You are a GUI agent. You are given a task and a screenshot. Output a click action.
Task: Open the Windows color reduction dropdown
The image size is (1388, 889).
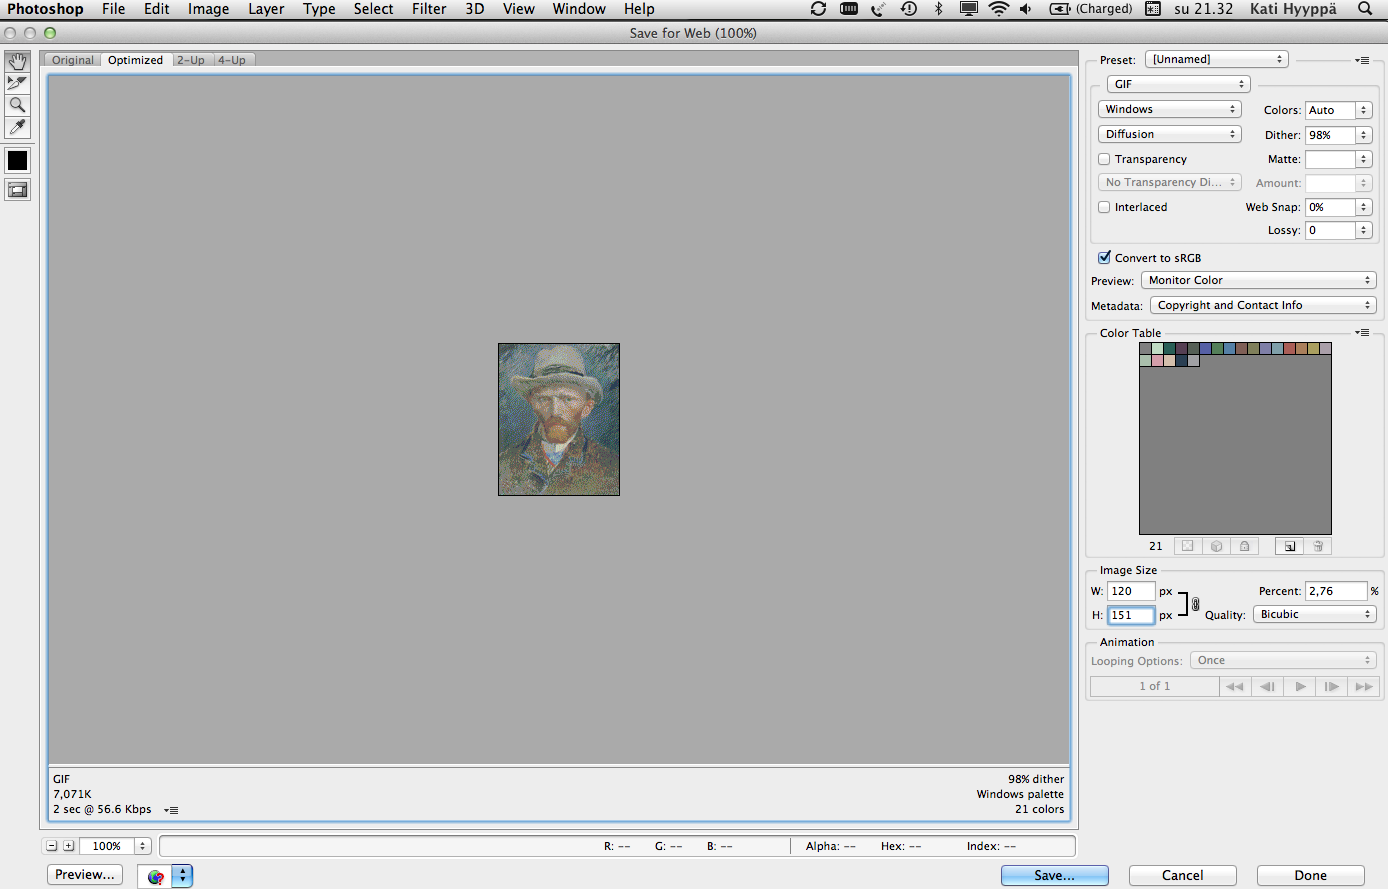pyautogui.click(x=1170, y=109)
